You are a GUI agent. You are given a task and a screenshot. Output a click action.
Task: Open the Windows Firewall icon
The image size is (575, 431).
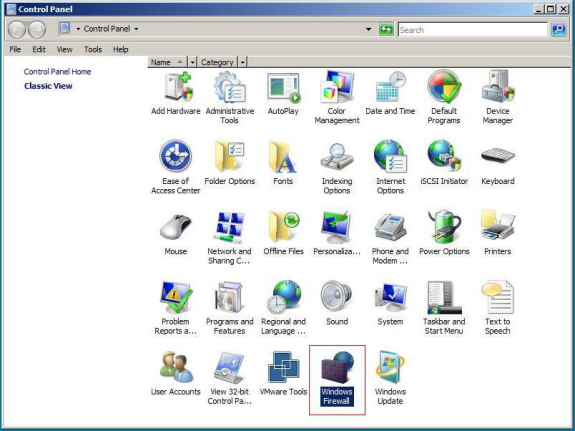[337, 379]
